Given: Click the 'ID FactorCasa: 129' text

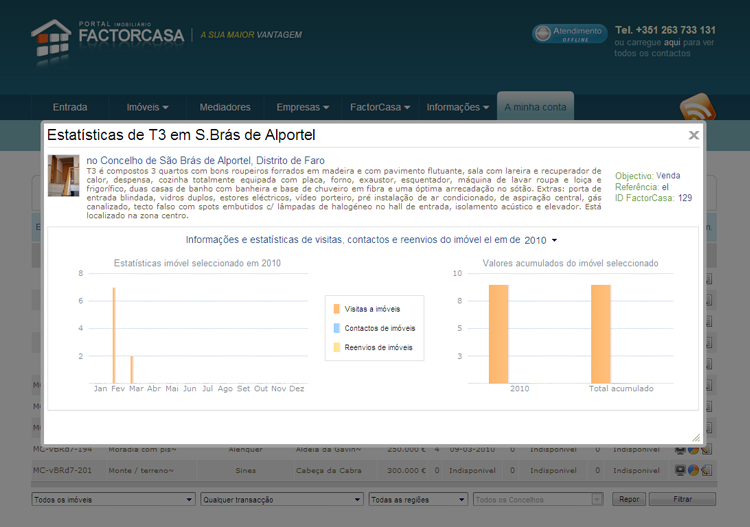Looking at the screenshot, I should 653,198.
